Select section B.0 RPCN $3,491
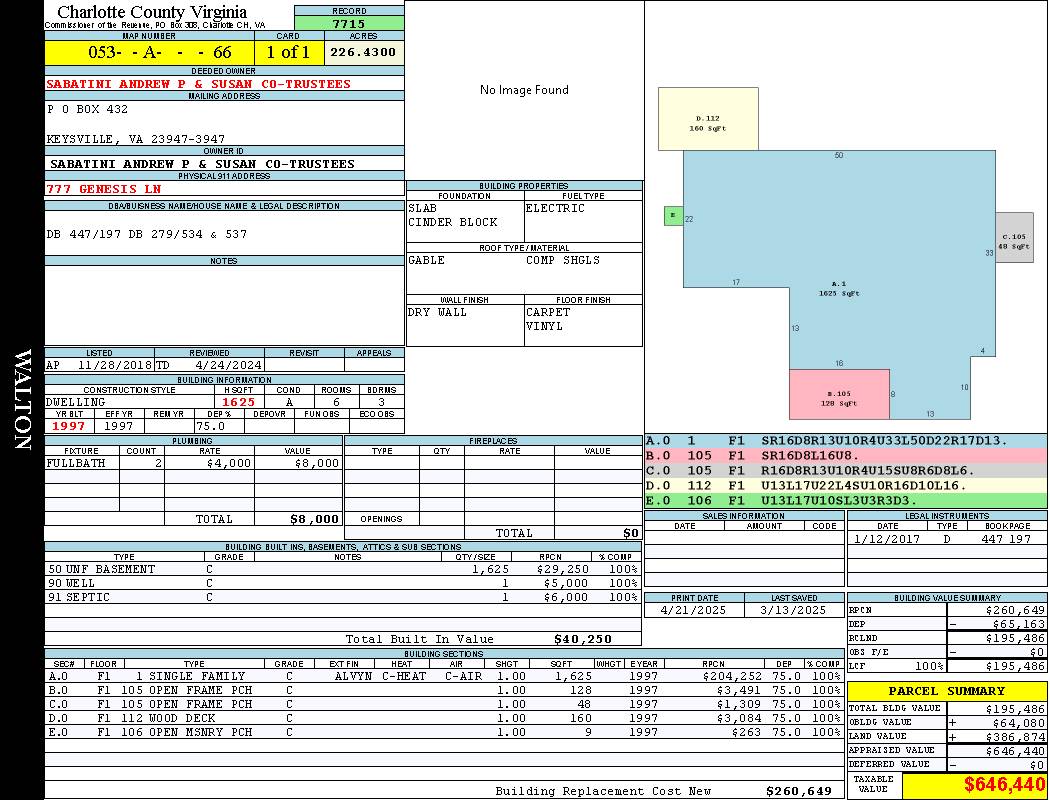This screenshot has height=800, width=1050. click(739, 691)
